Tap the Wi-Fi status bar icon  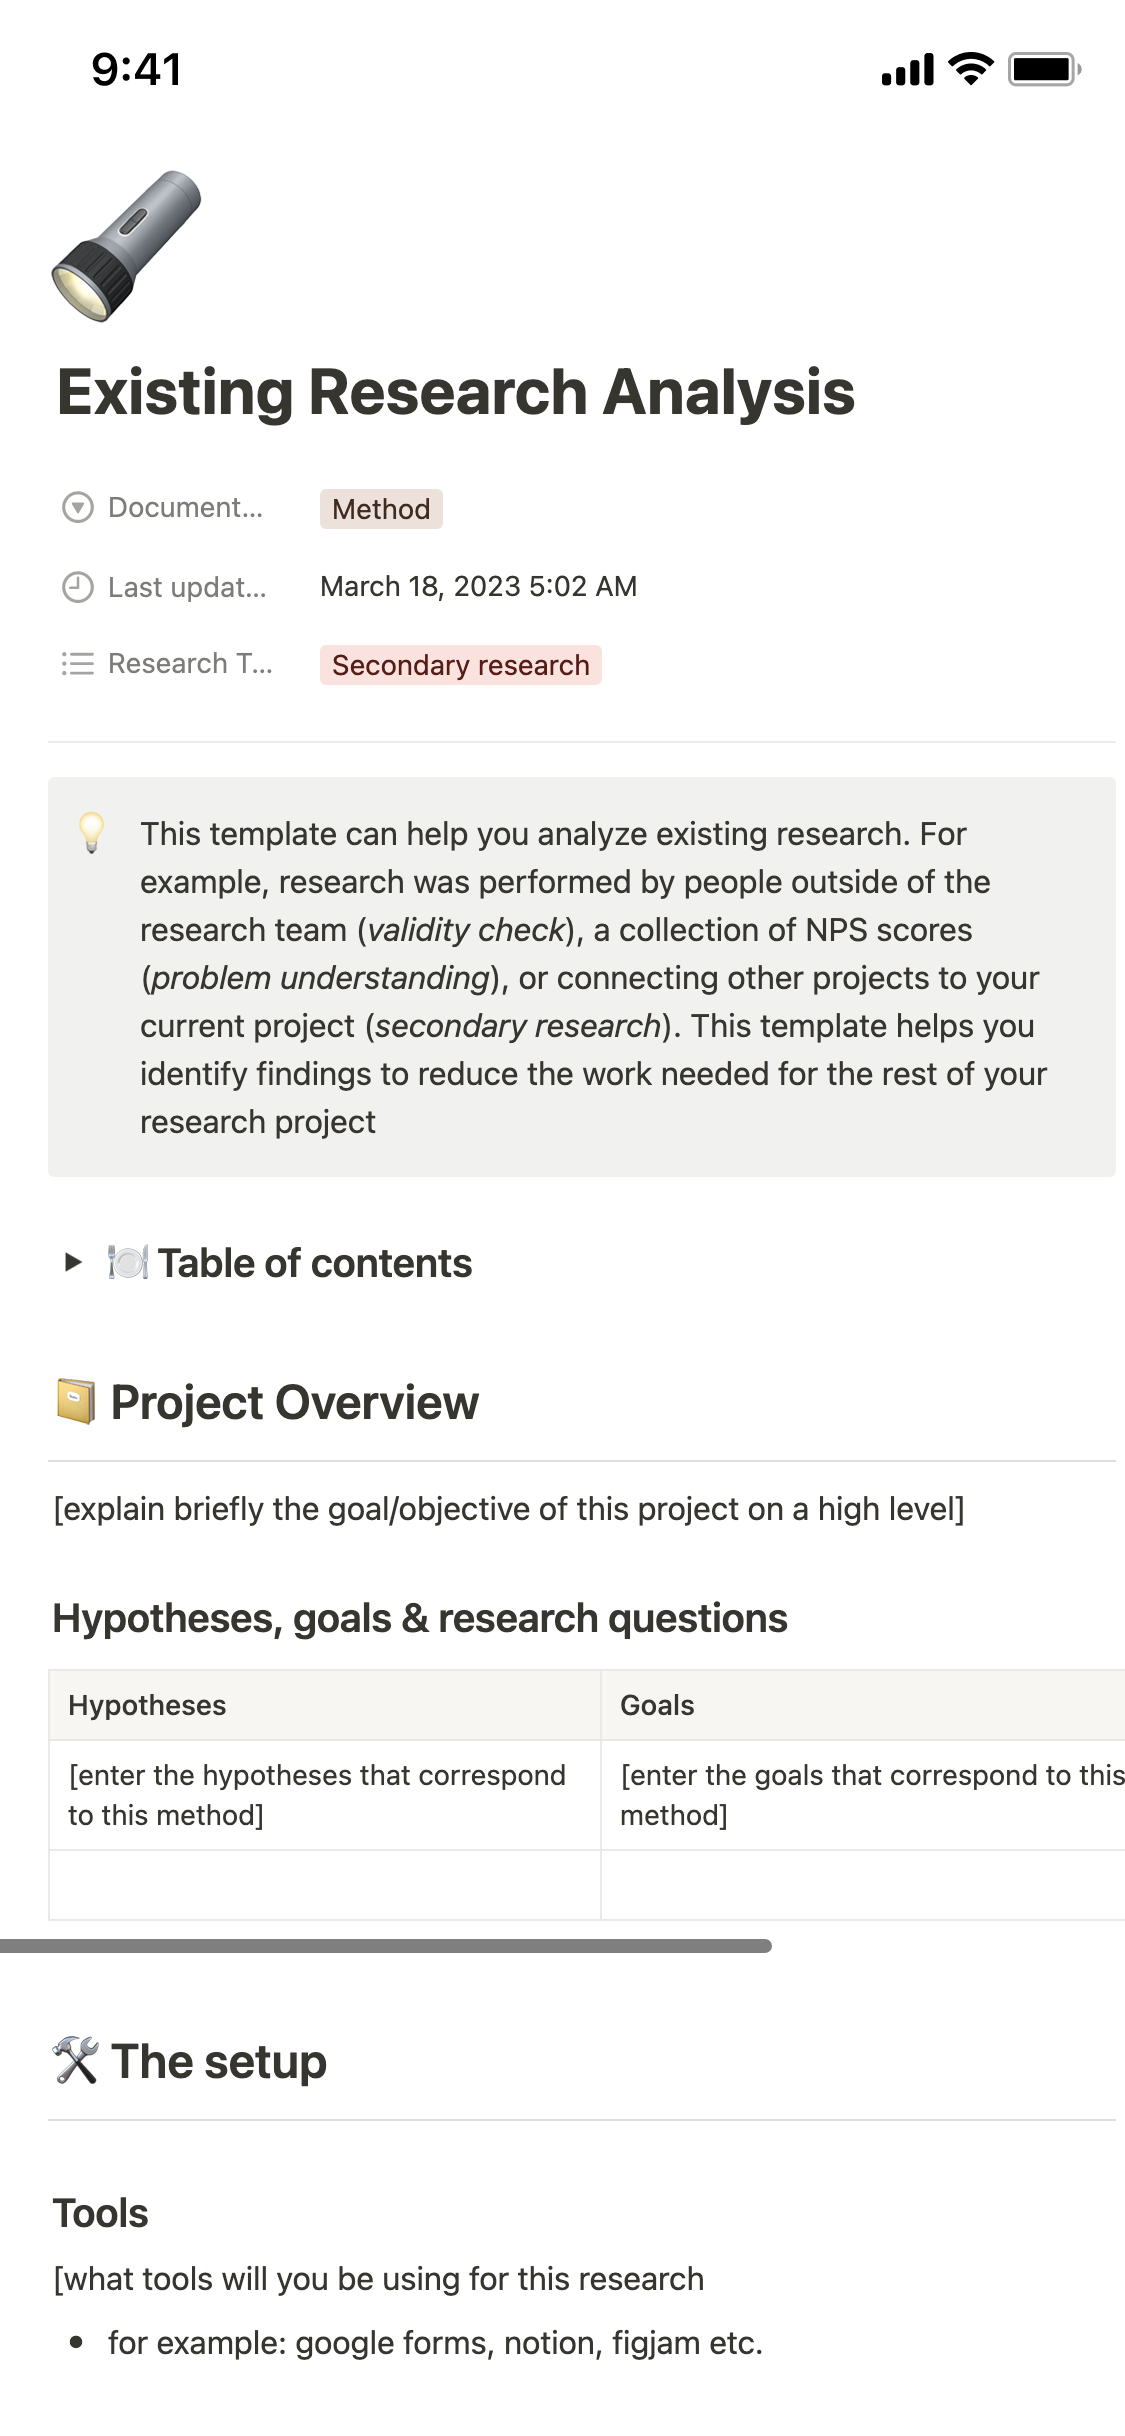970,69
